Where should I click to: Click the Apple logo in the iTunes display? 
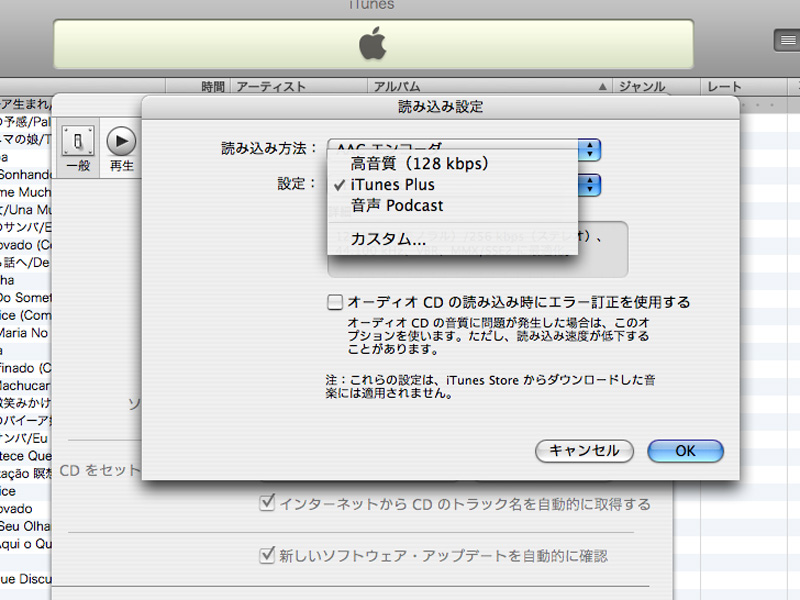click(x=372, y=44)
